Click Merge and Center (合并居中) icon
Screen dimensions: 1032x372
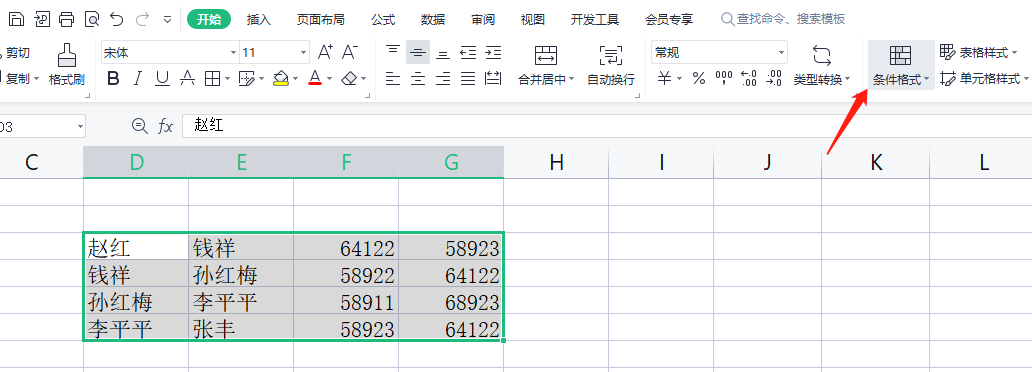tap(546, 55)
